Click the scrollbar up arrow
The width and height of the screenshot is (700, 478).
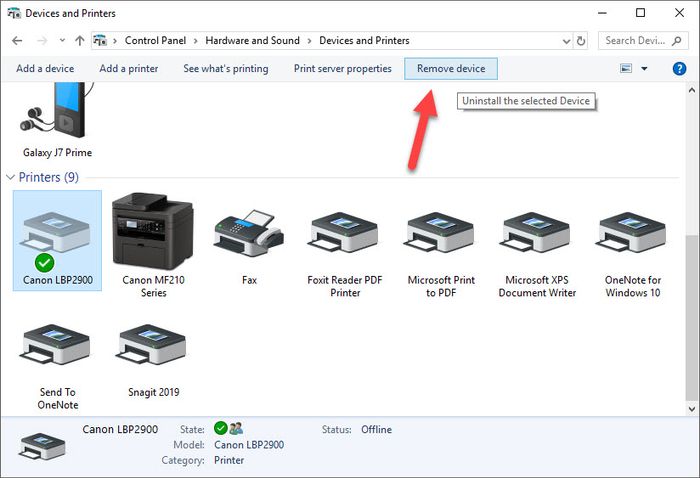coord(692,90)
